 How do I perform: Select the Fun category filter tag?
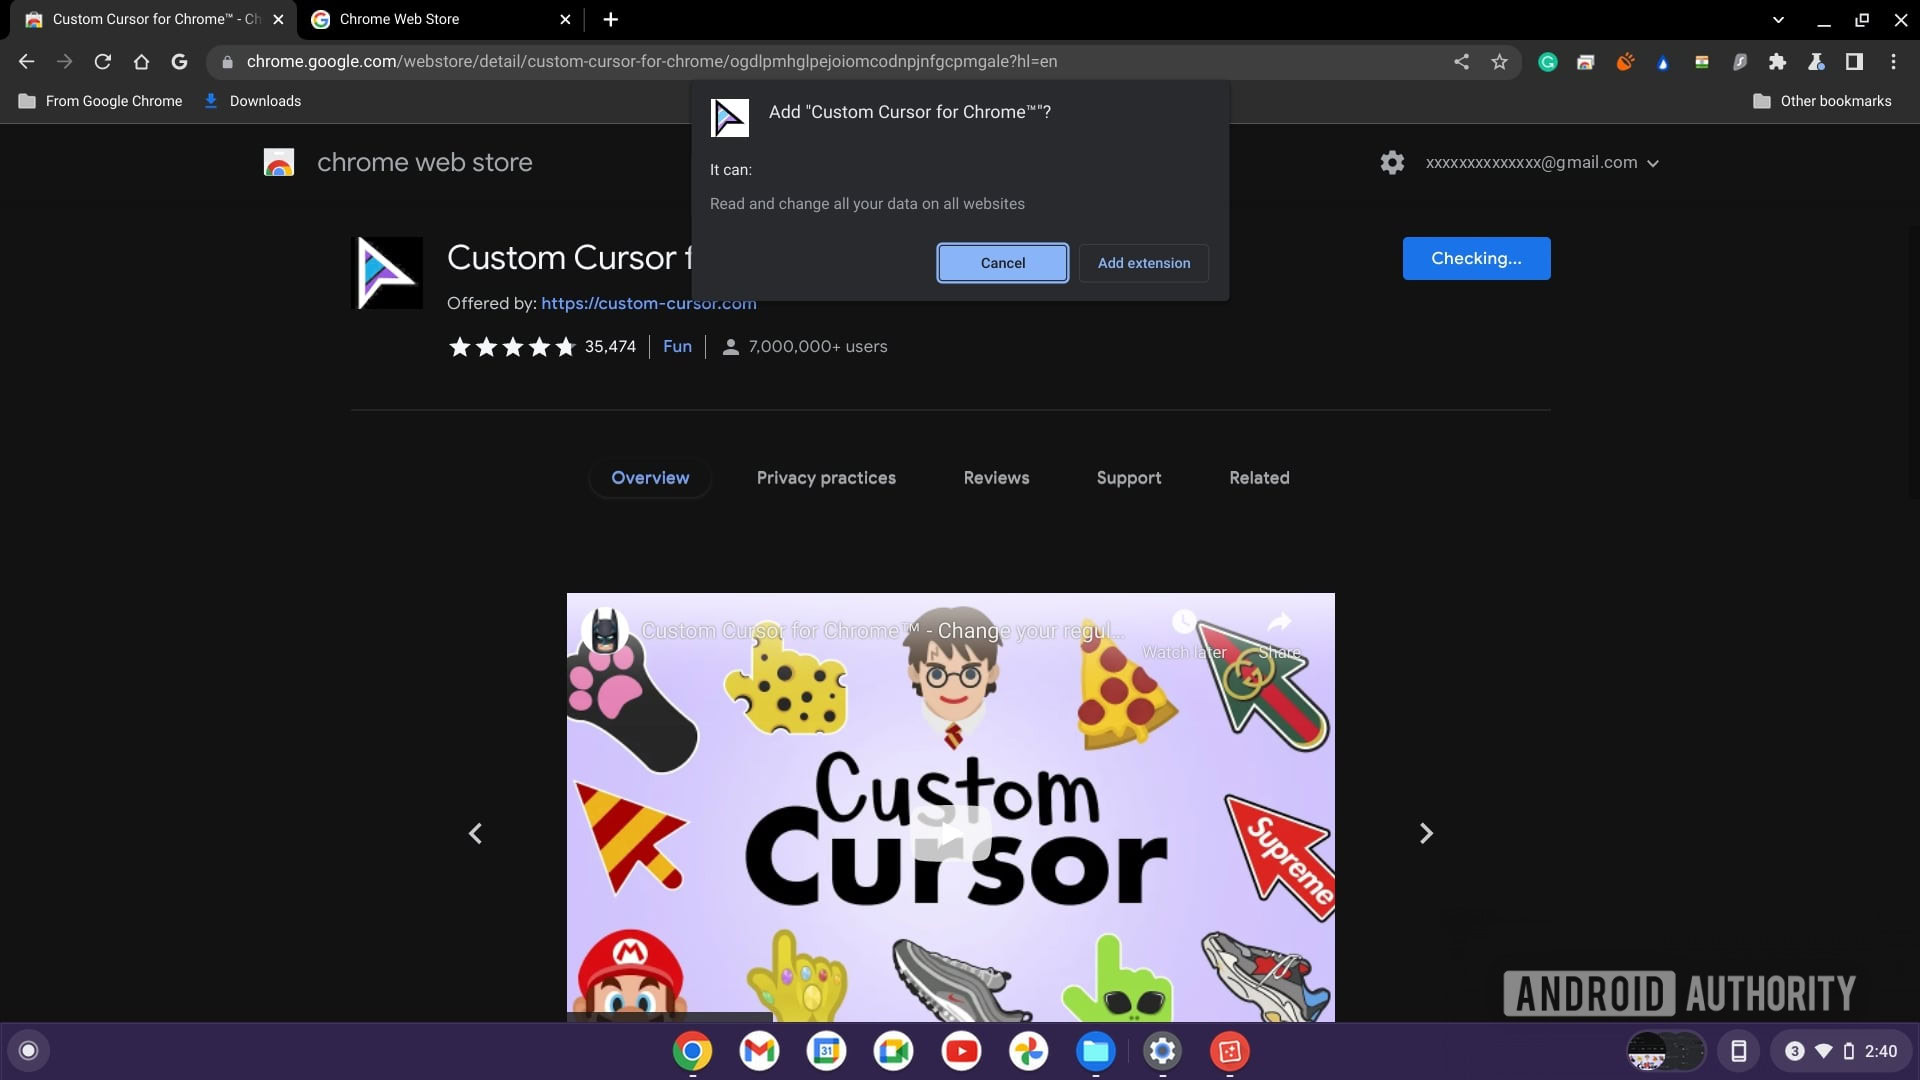point(676,345)
